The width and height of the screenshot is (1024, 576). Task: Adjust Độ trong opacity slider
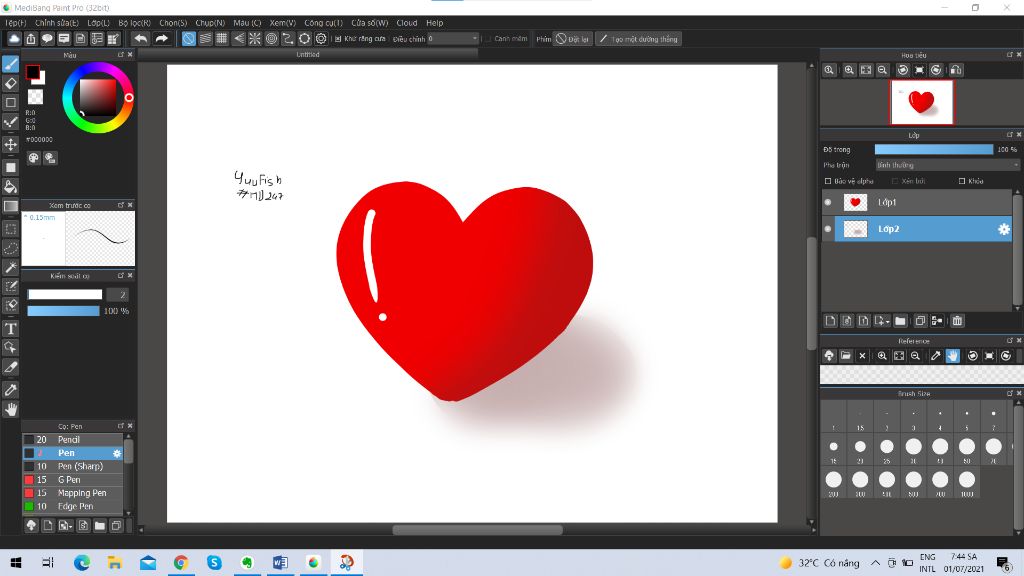(933, 150)
